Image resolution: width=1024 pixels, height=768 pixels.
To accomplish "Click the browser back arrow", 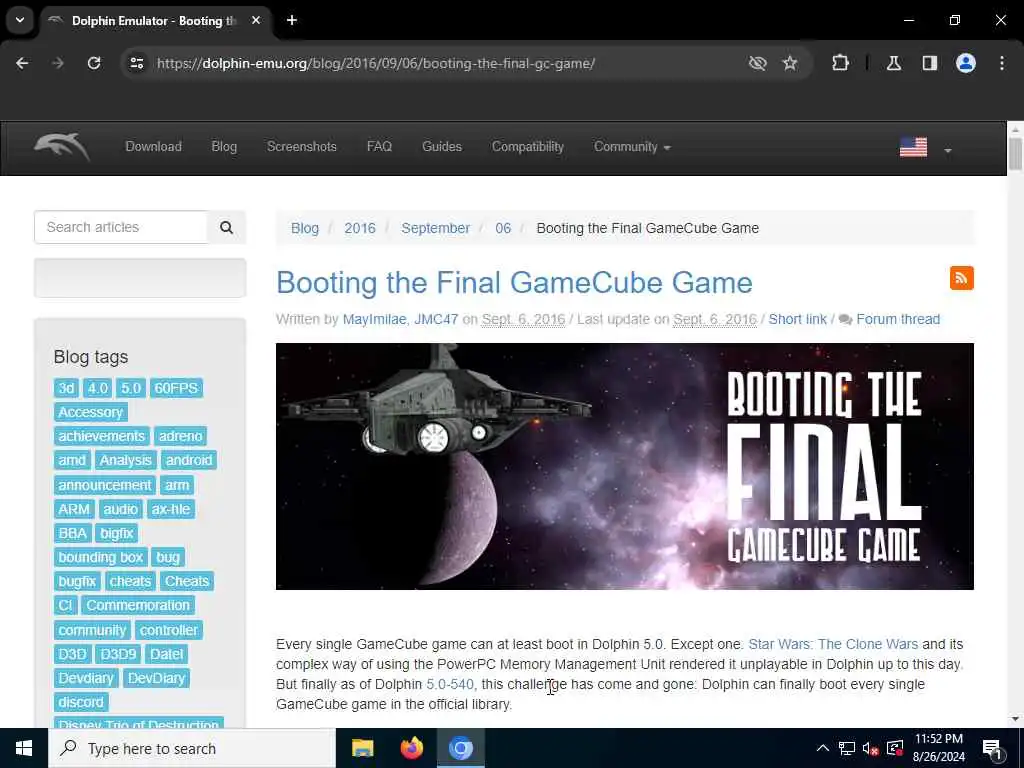I will (22, 63).
